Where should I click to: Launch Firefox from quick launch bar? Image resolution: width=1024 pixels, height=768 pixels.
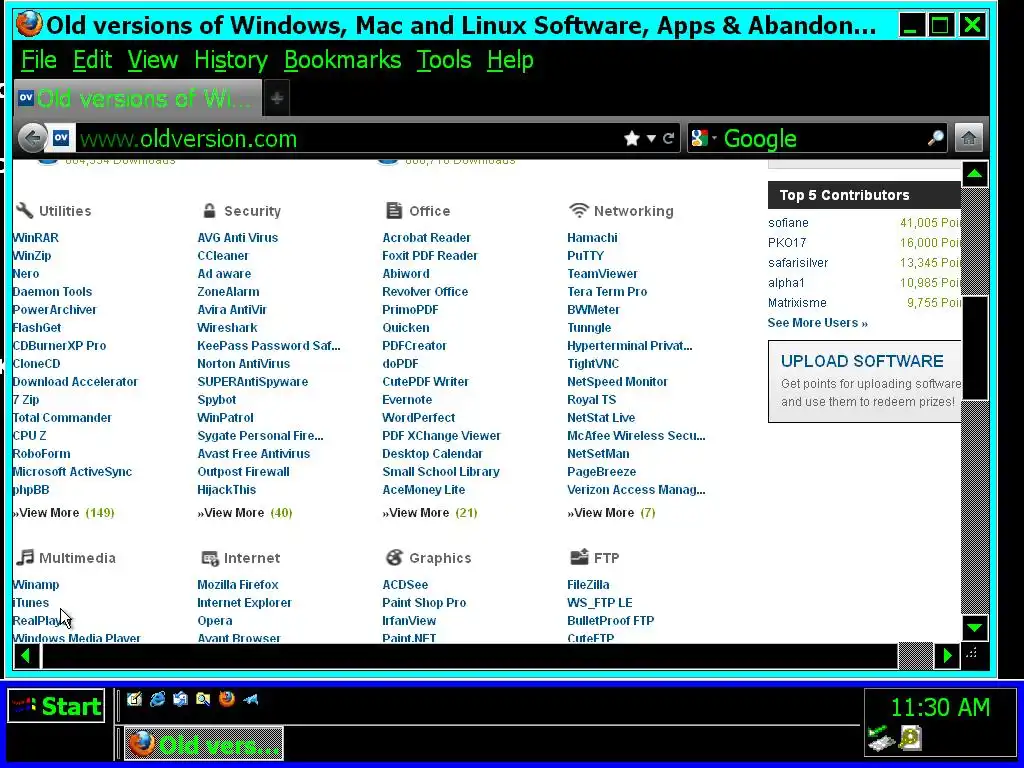pyautogui.click(x=227, y=699)
